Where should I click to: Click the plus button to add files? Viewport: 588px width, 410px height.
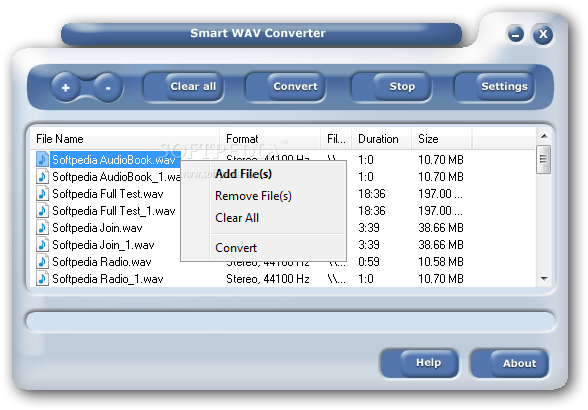tap(66, 87)
